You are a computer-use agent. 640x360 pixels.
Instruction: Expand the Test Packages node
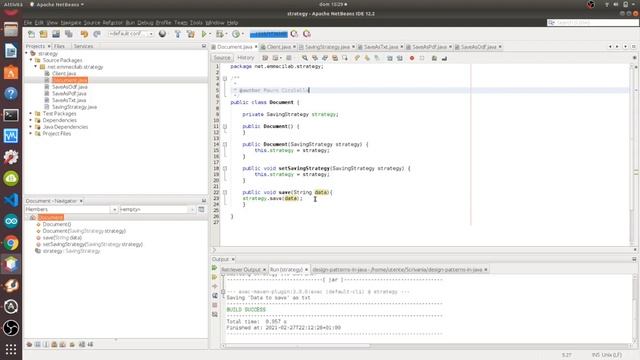31,113
